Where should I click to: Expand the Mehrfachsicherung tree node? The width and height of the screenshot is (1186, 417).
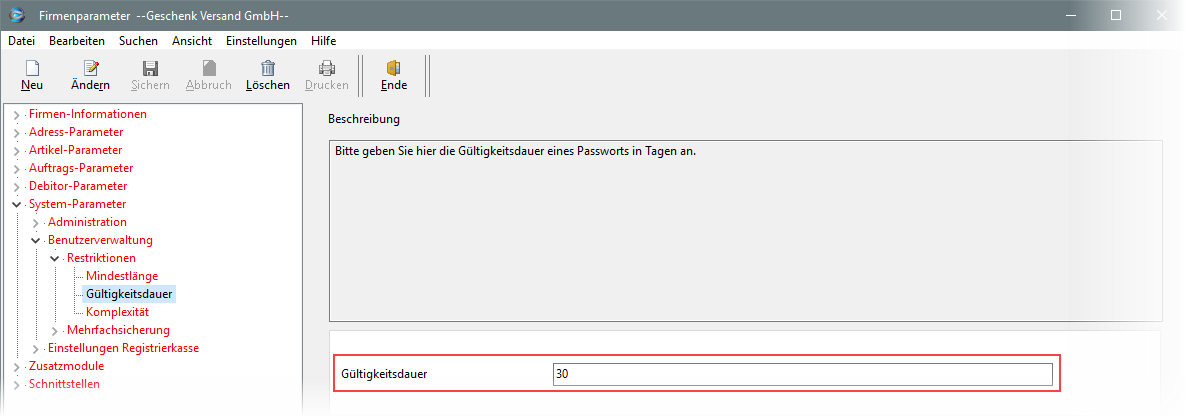(x=54, y=330)
